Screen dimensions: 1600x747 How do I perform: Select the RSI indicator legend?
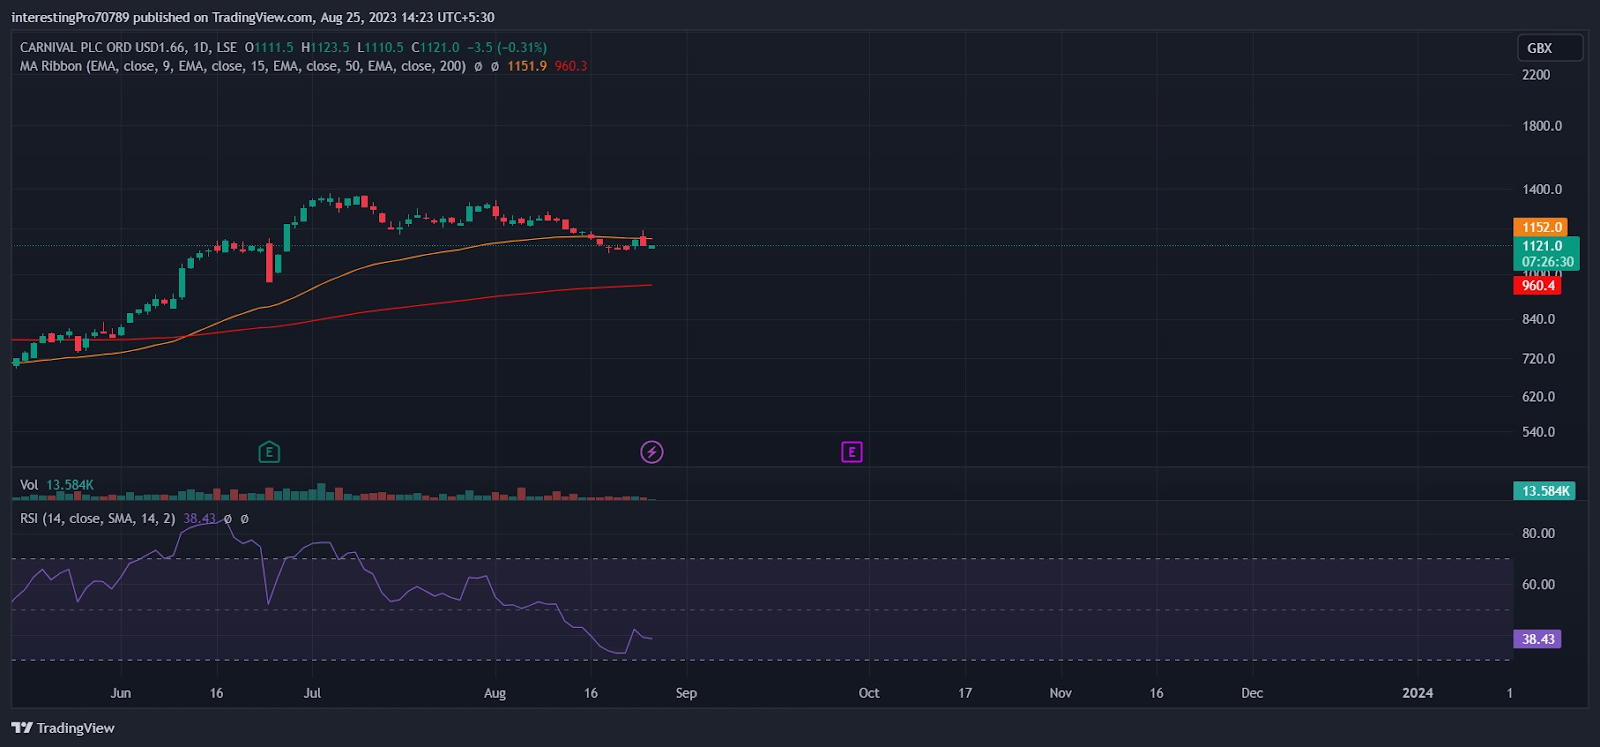click(x=98, y=518)
